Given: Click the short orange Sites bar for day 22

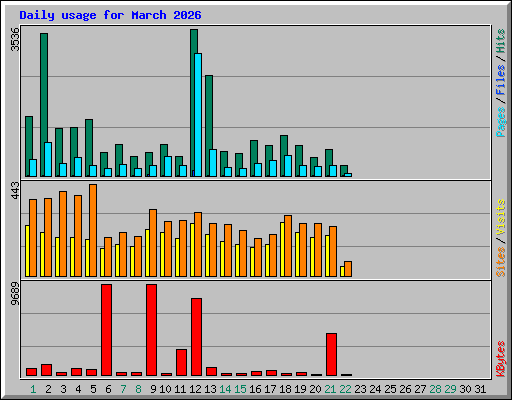Looking at the screenshot, I should (x=348, y=269).
